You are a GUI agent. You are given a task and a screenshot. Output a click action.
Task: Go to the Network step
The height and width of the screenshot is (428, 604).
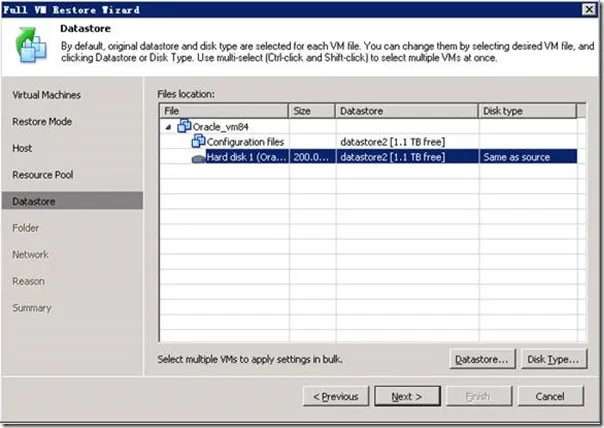[30, 254]
